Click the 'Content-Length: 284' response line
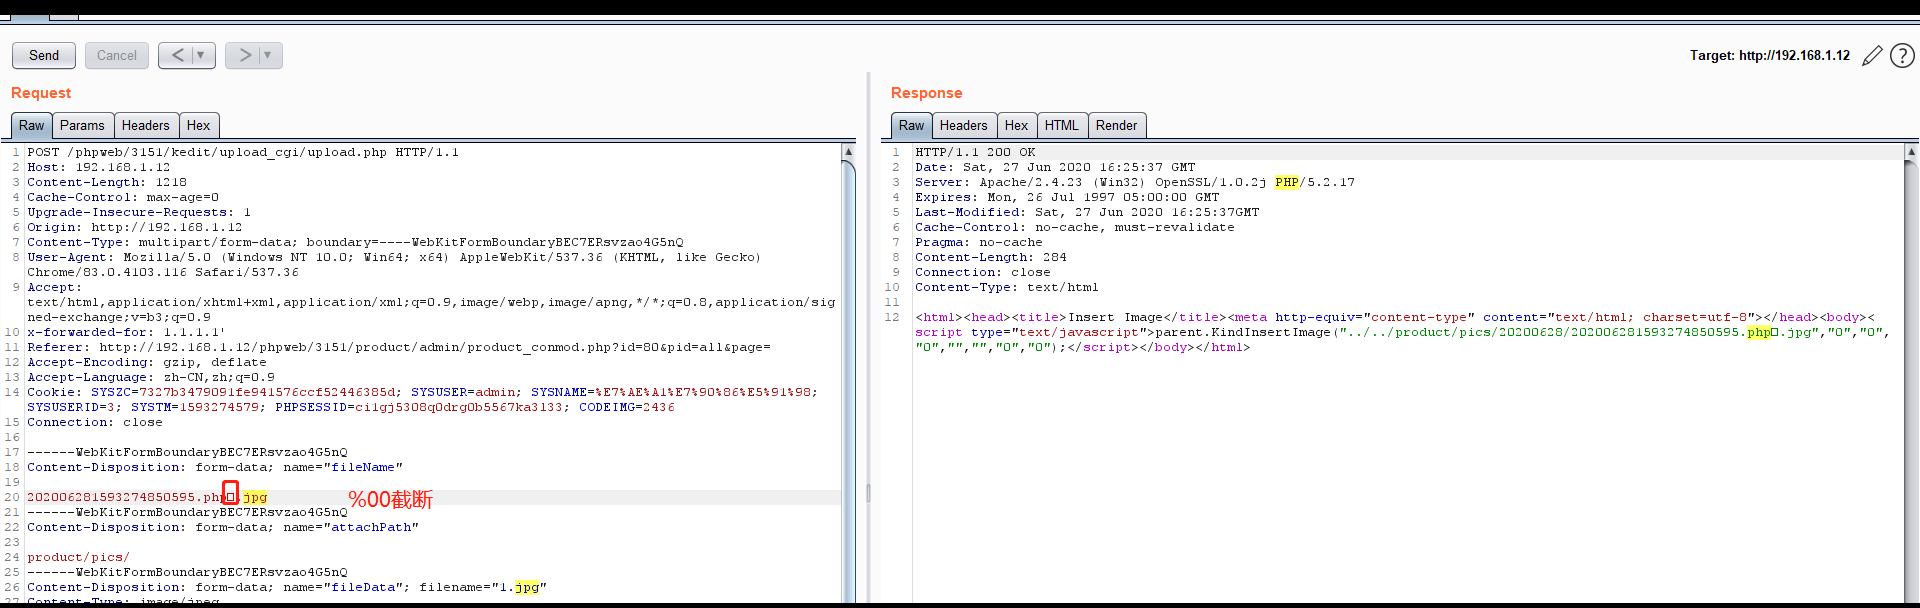 tap(991, 257)
